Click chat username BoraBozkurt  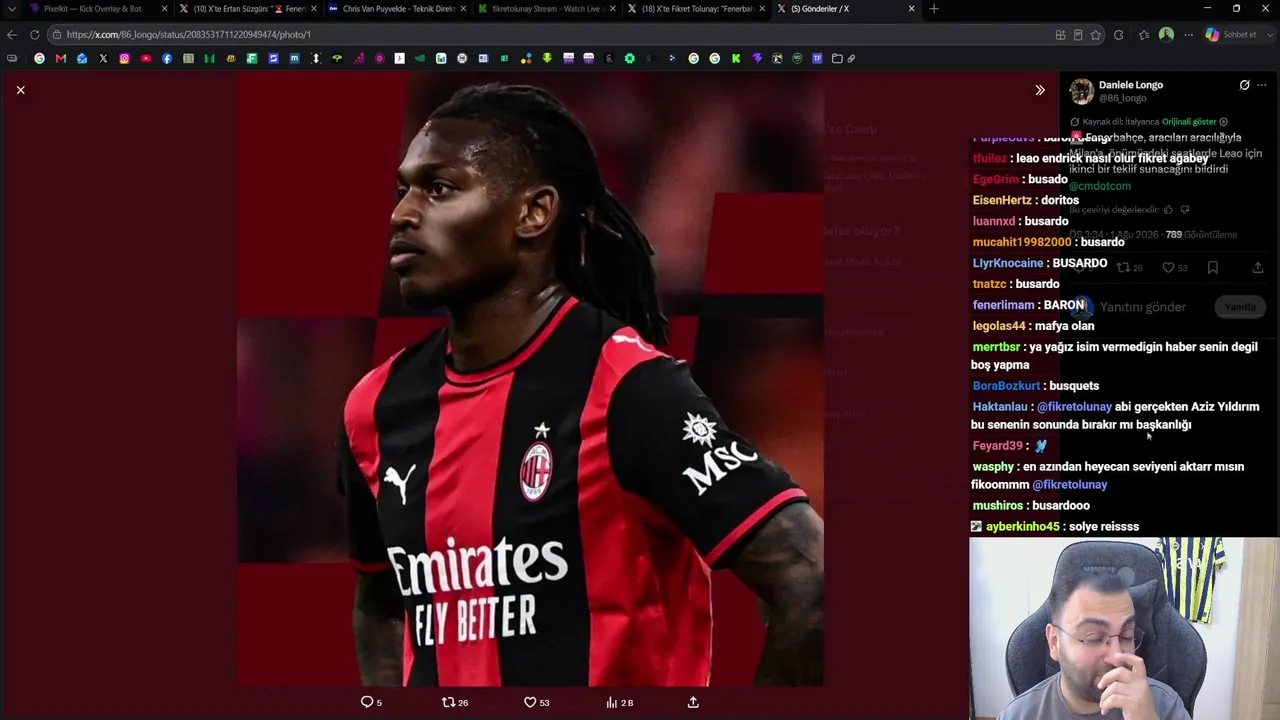click(1006, 386)
